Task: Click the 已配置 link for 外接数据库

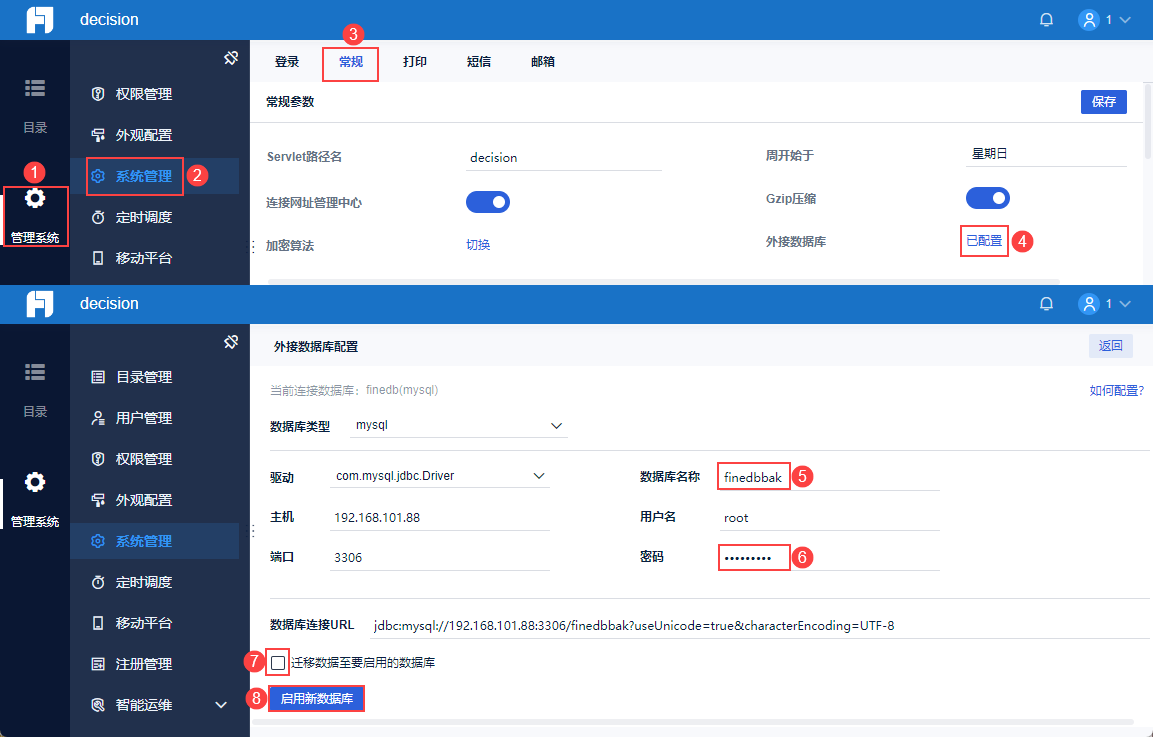Action: click(984, 241)
